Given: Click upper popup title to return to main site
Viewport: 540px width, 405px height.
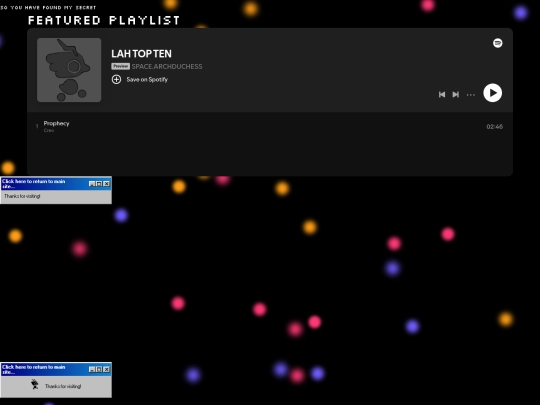Looking at the screenshot, I should click(x=33, y=184).
